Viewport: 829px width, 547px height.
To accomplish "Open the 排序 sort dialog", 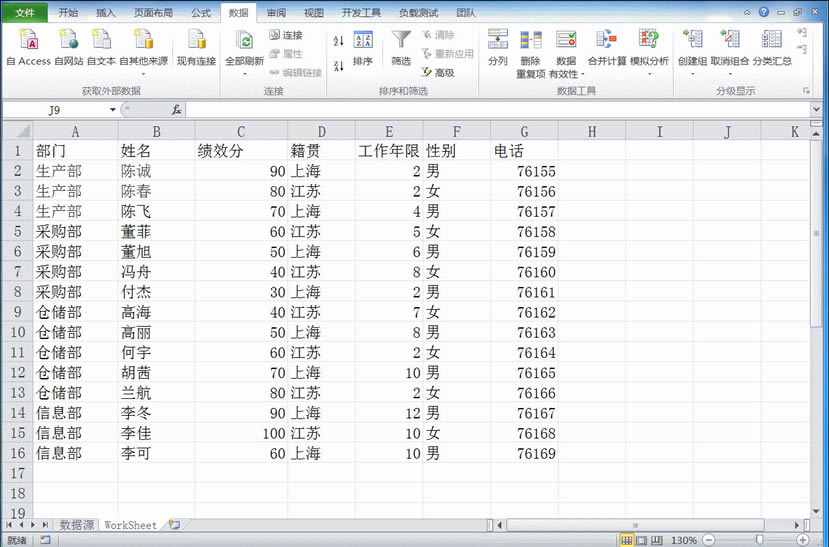I will [x=363, y=49].
